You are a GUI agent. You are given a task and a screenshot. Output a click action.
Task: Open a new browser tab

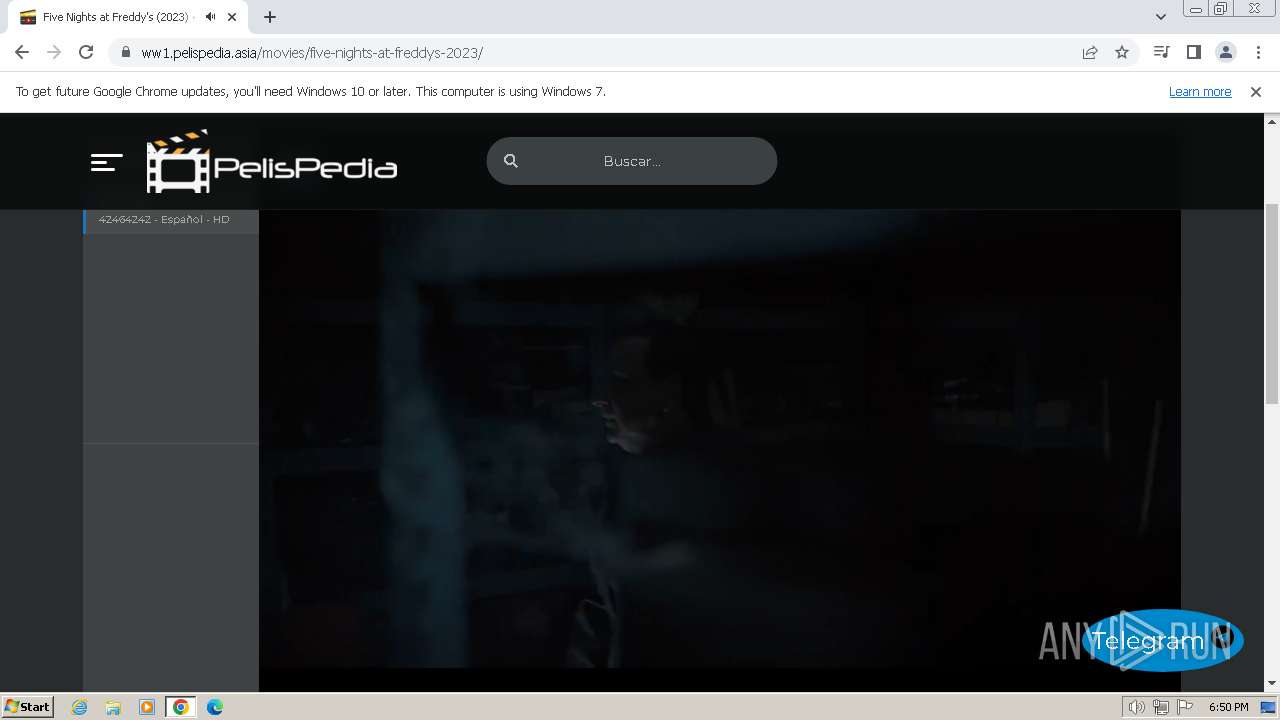270,17
